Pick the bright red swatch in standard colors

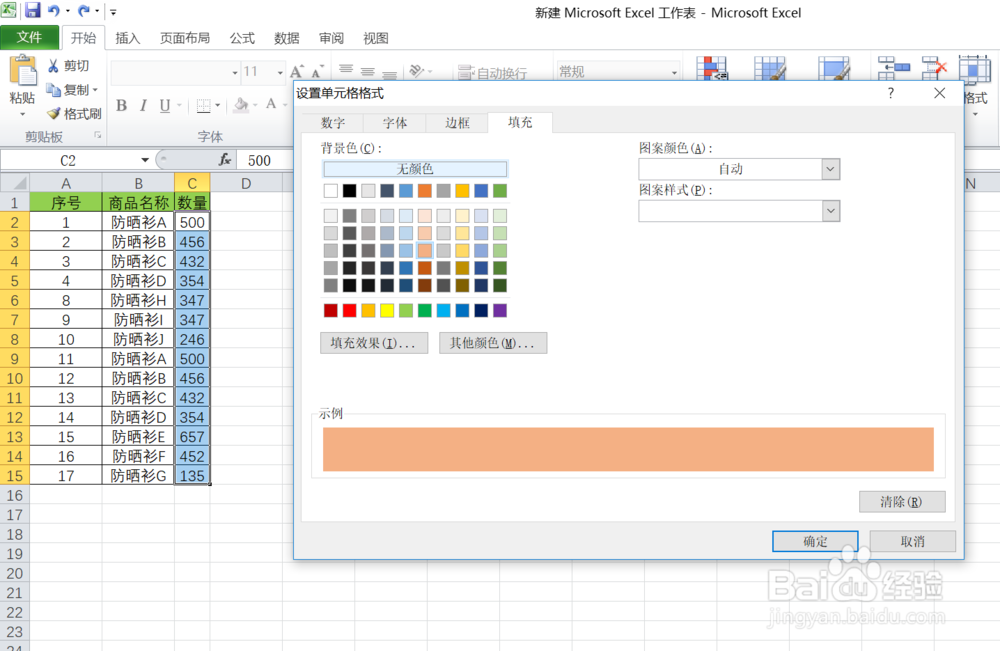[x=349, y=311]
